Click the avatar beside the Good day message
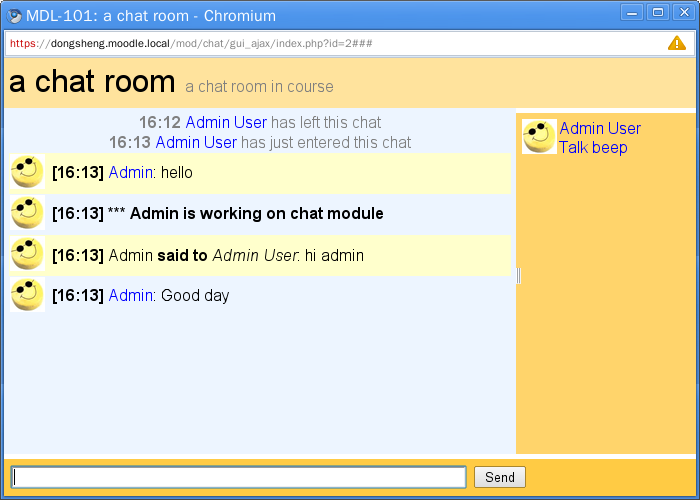 [x=27, y=295]
